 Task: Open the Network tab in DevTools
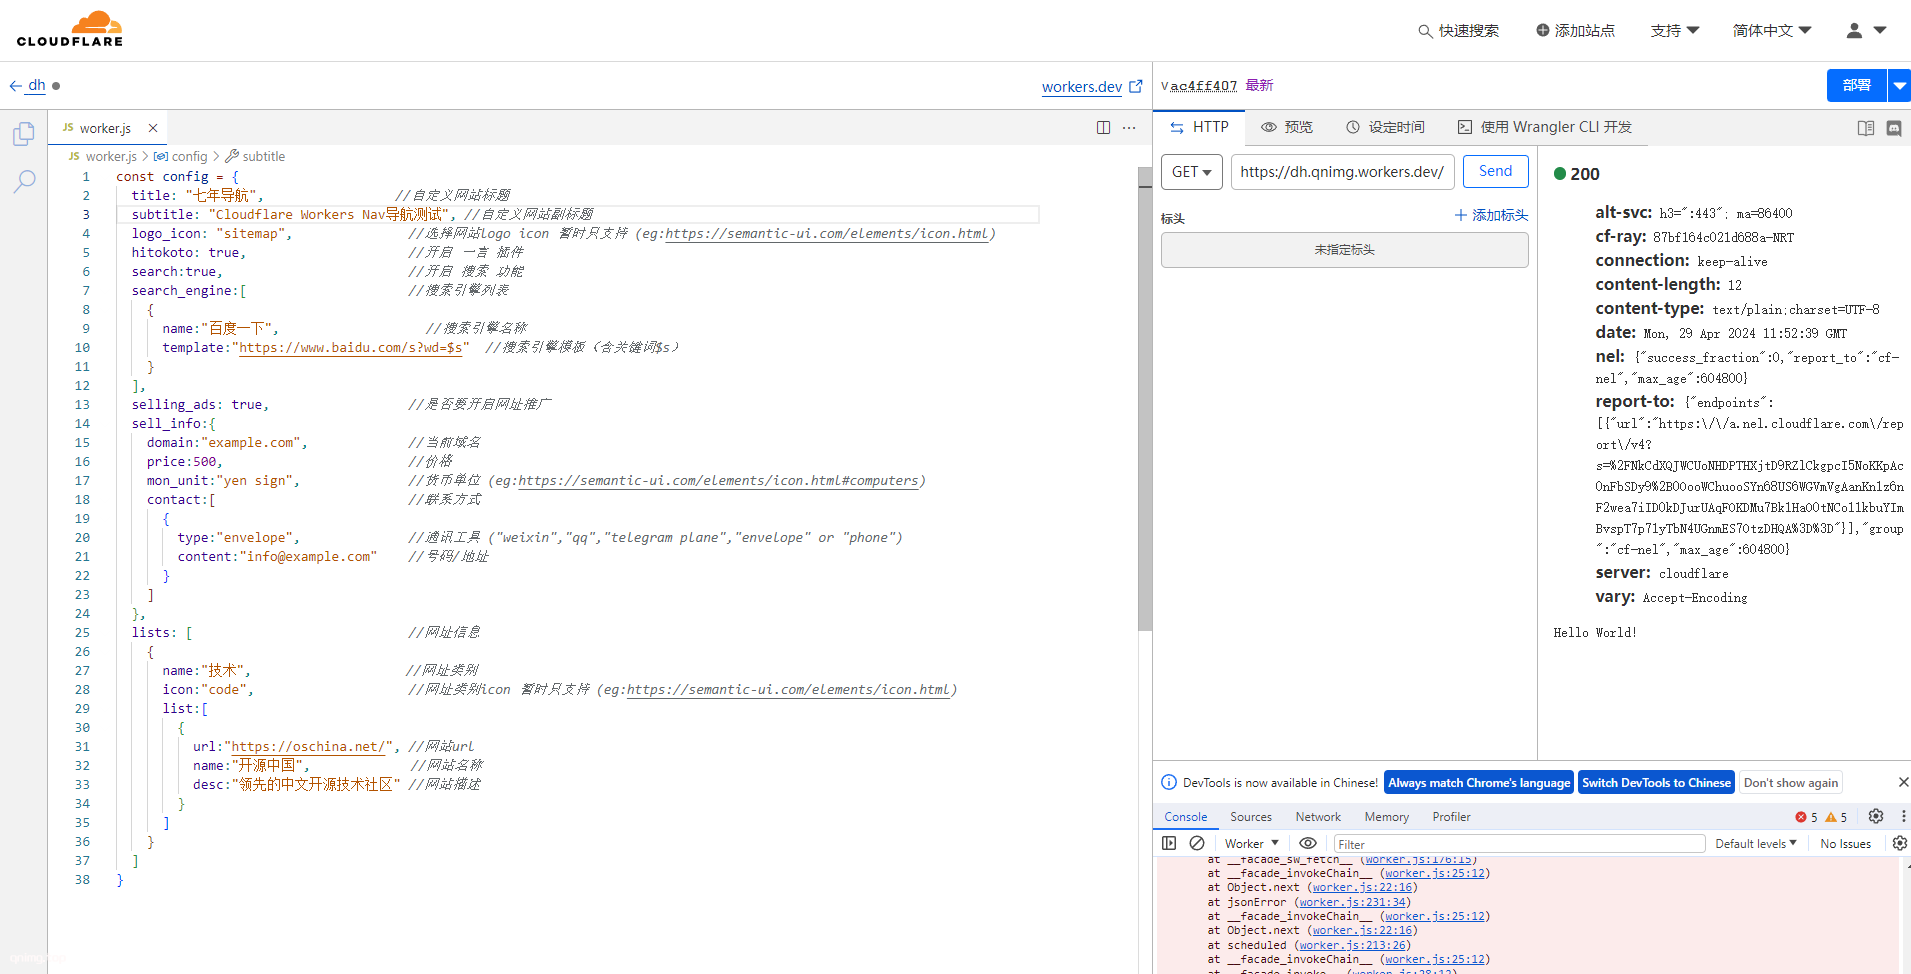pyautogui.click(x=1318, y=817)
